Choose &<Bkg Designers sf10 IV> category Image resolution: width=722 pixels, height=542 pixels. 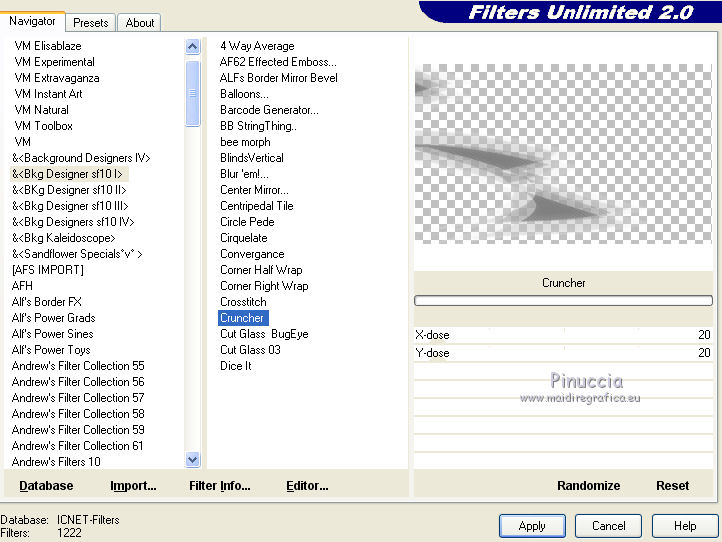click(73, 222)
